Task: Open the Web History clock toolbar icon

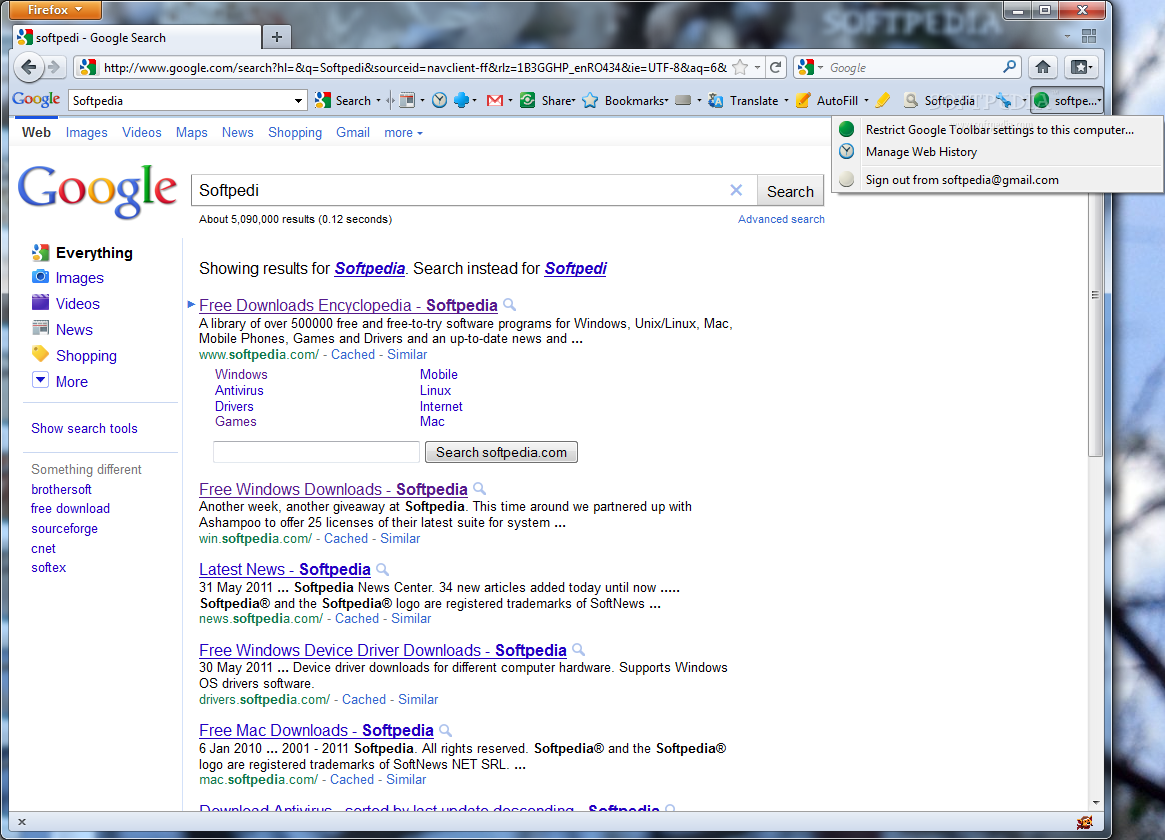Action: 440,100
